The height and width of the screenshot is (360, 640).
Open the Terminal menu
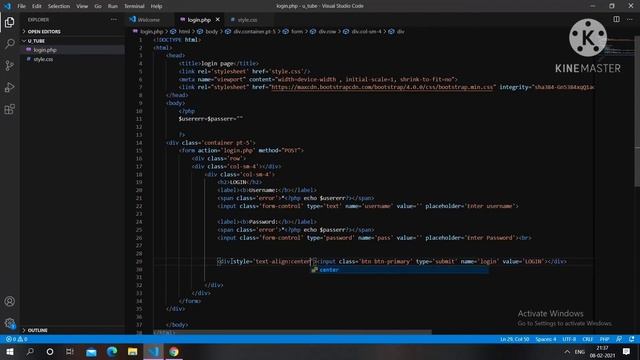[134, 6]
